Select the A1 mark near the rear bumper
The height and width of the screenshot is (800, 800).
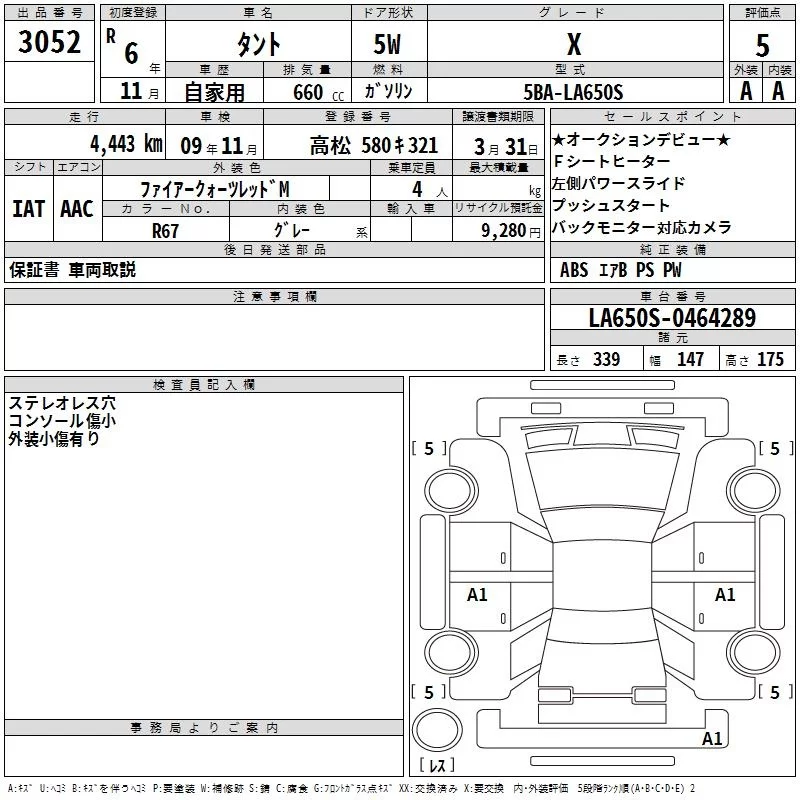(712, 739)
